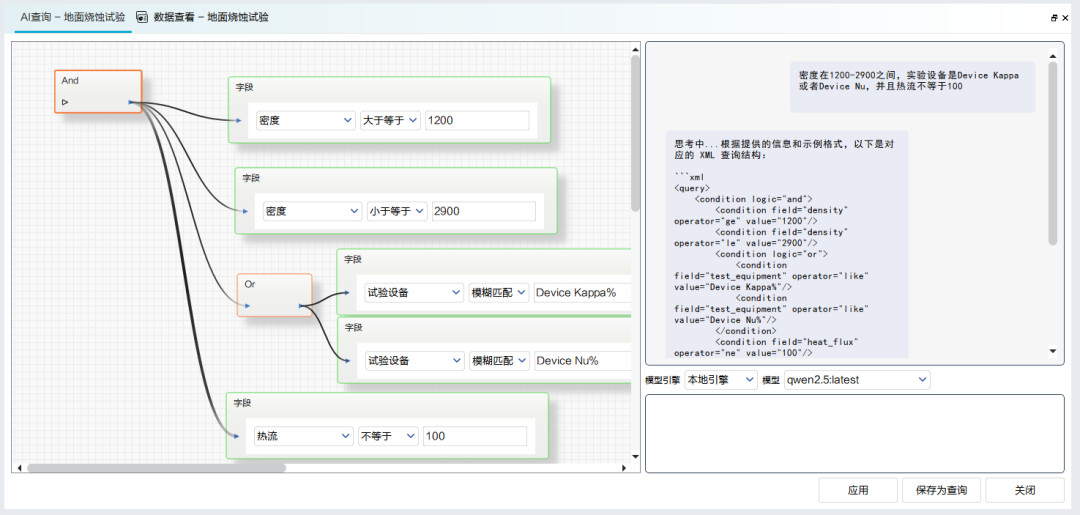Click the 模型引擎 label

tap(663, 380)
